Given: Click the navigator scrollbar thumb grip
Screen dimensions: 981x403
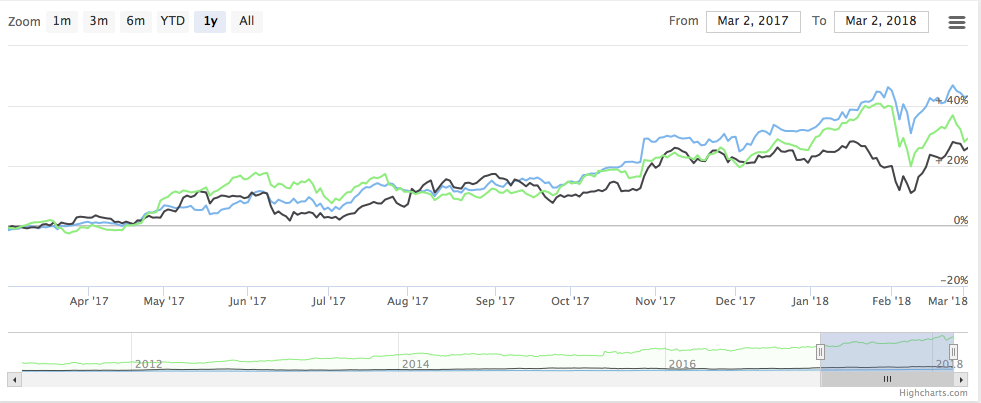Looking at the screenshot, I should pyautogui.click(x=887, y=379).
